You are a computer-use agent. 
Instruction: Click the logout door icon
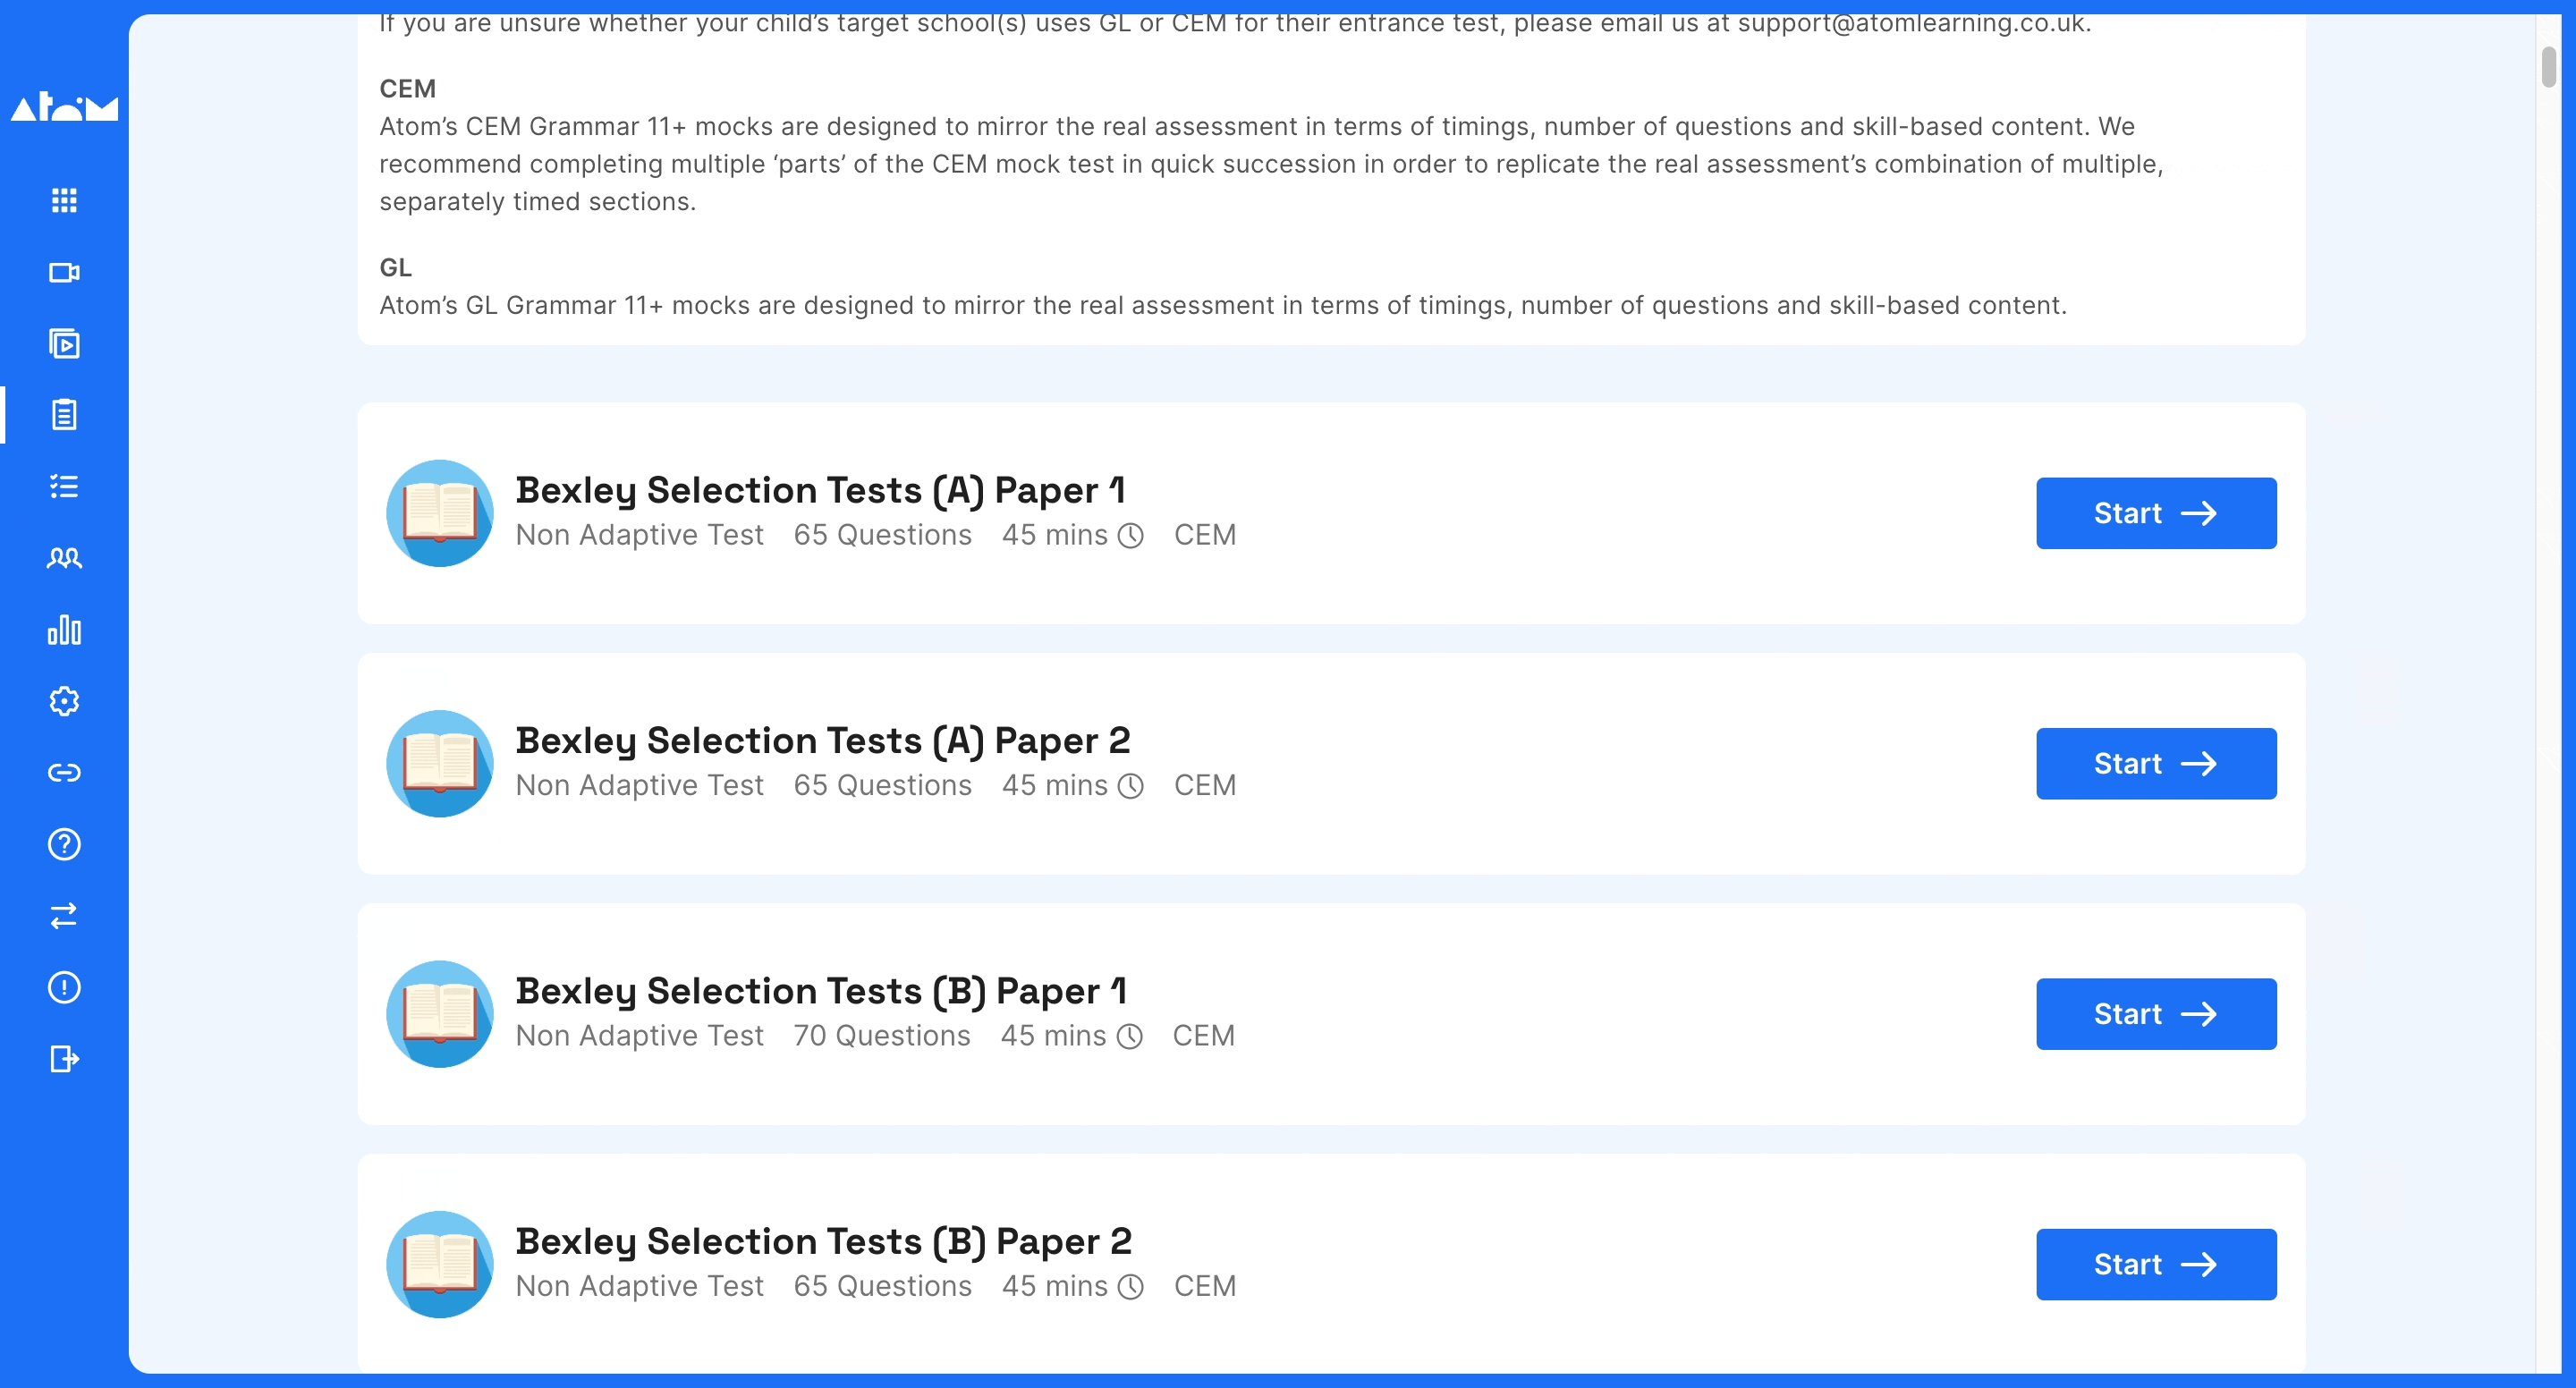click(64, 1059)
